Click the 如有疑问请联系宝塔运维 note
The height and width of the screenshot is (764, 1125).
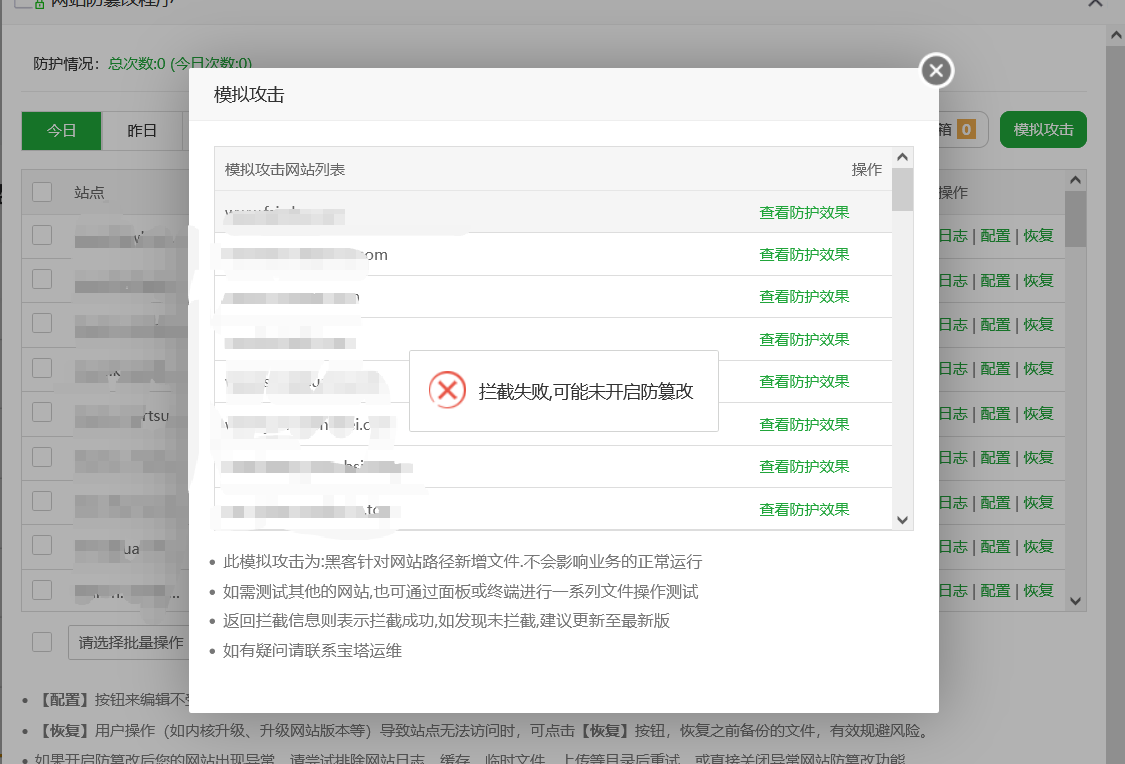pos(312,651)
